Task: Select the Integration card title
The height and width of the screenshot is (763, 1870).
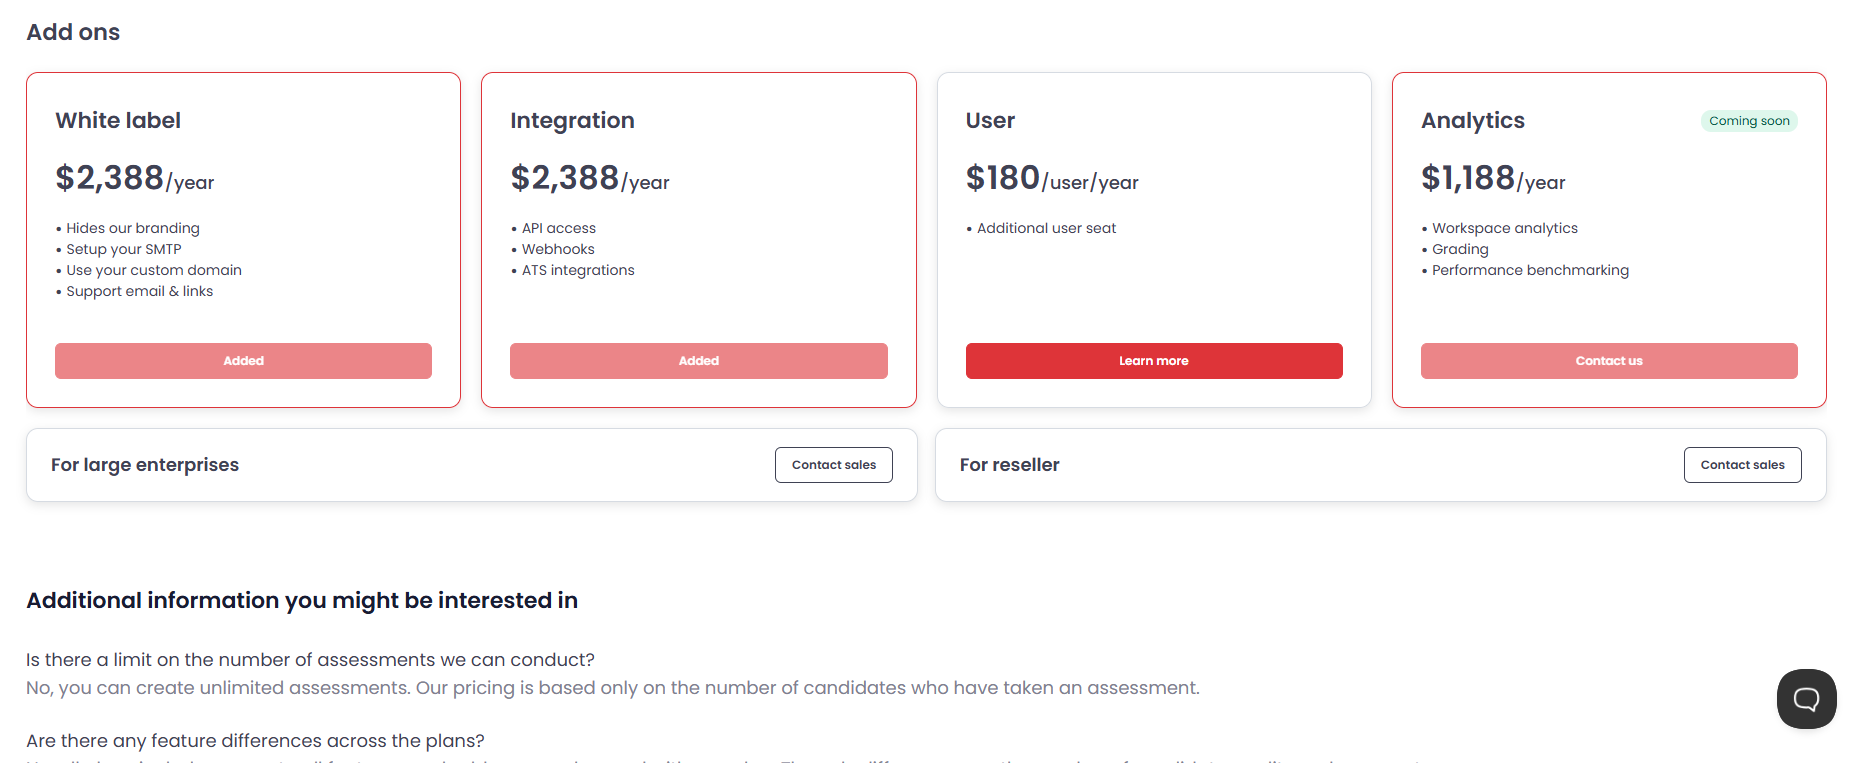Action: coord(572,121)
